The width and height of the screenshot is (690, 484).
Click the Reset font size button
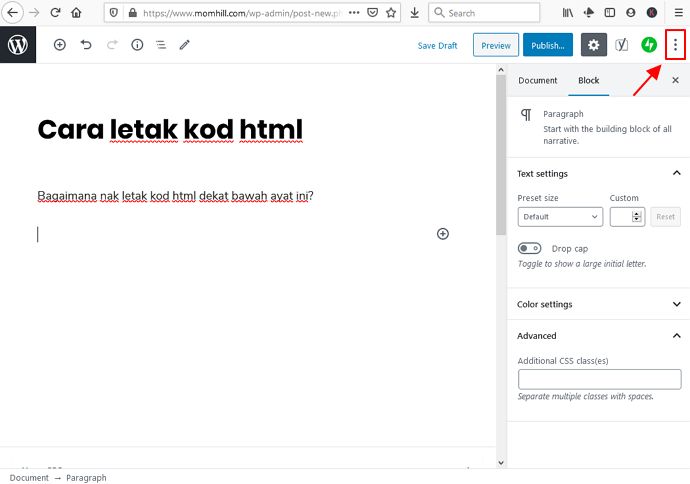point(665,216)
